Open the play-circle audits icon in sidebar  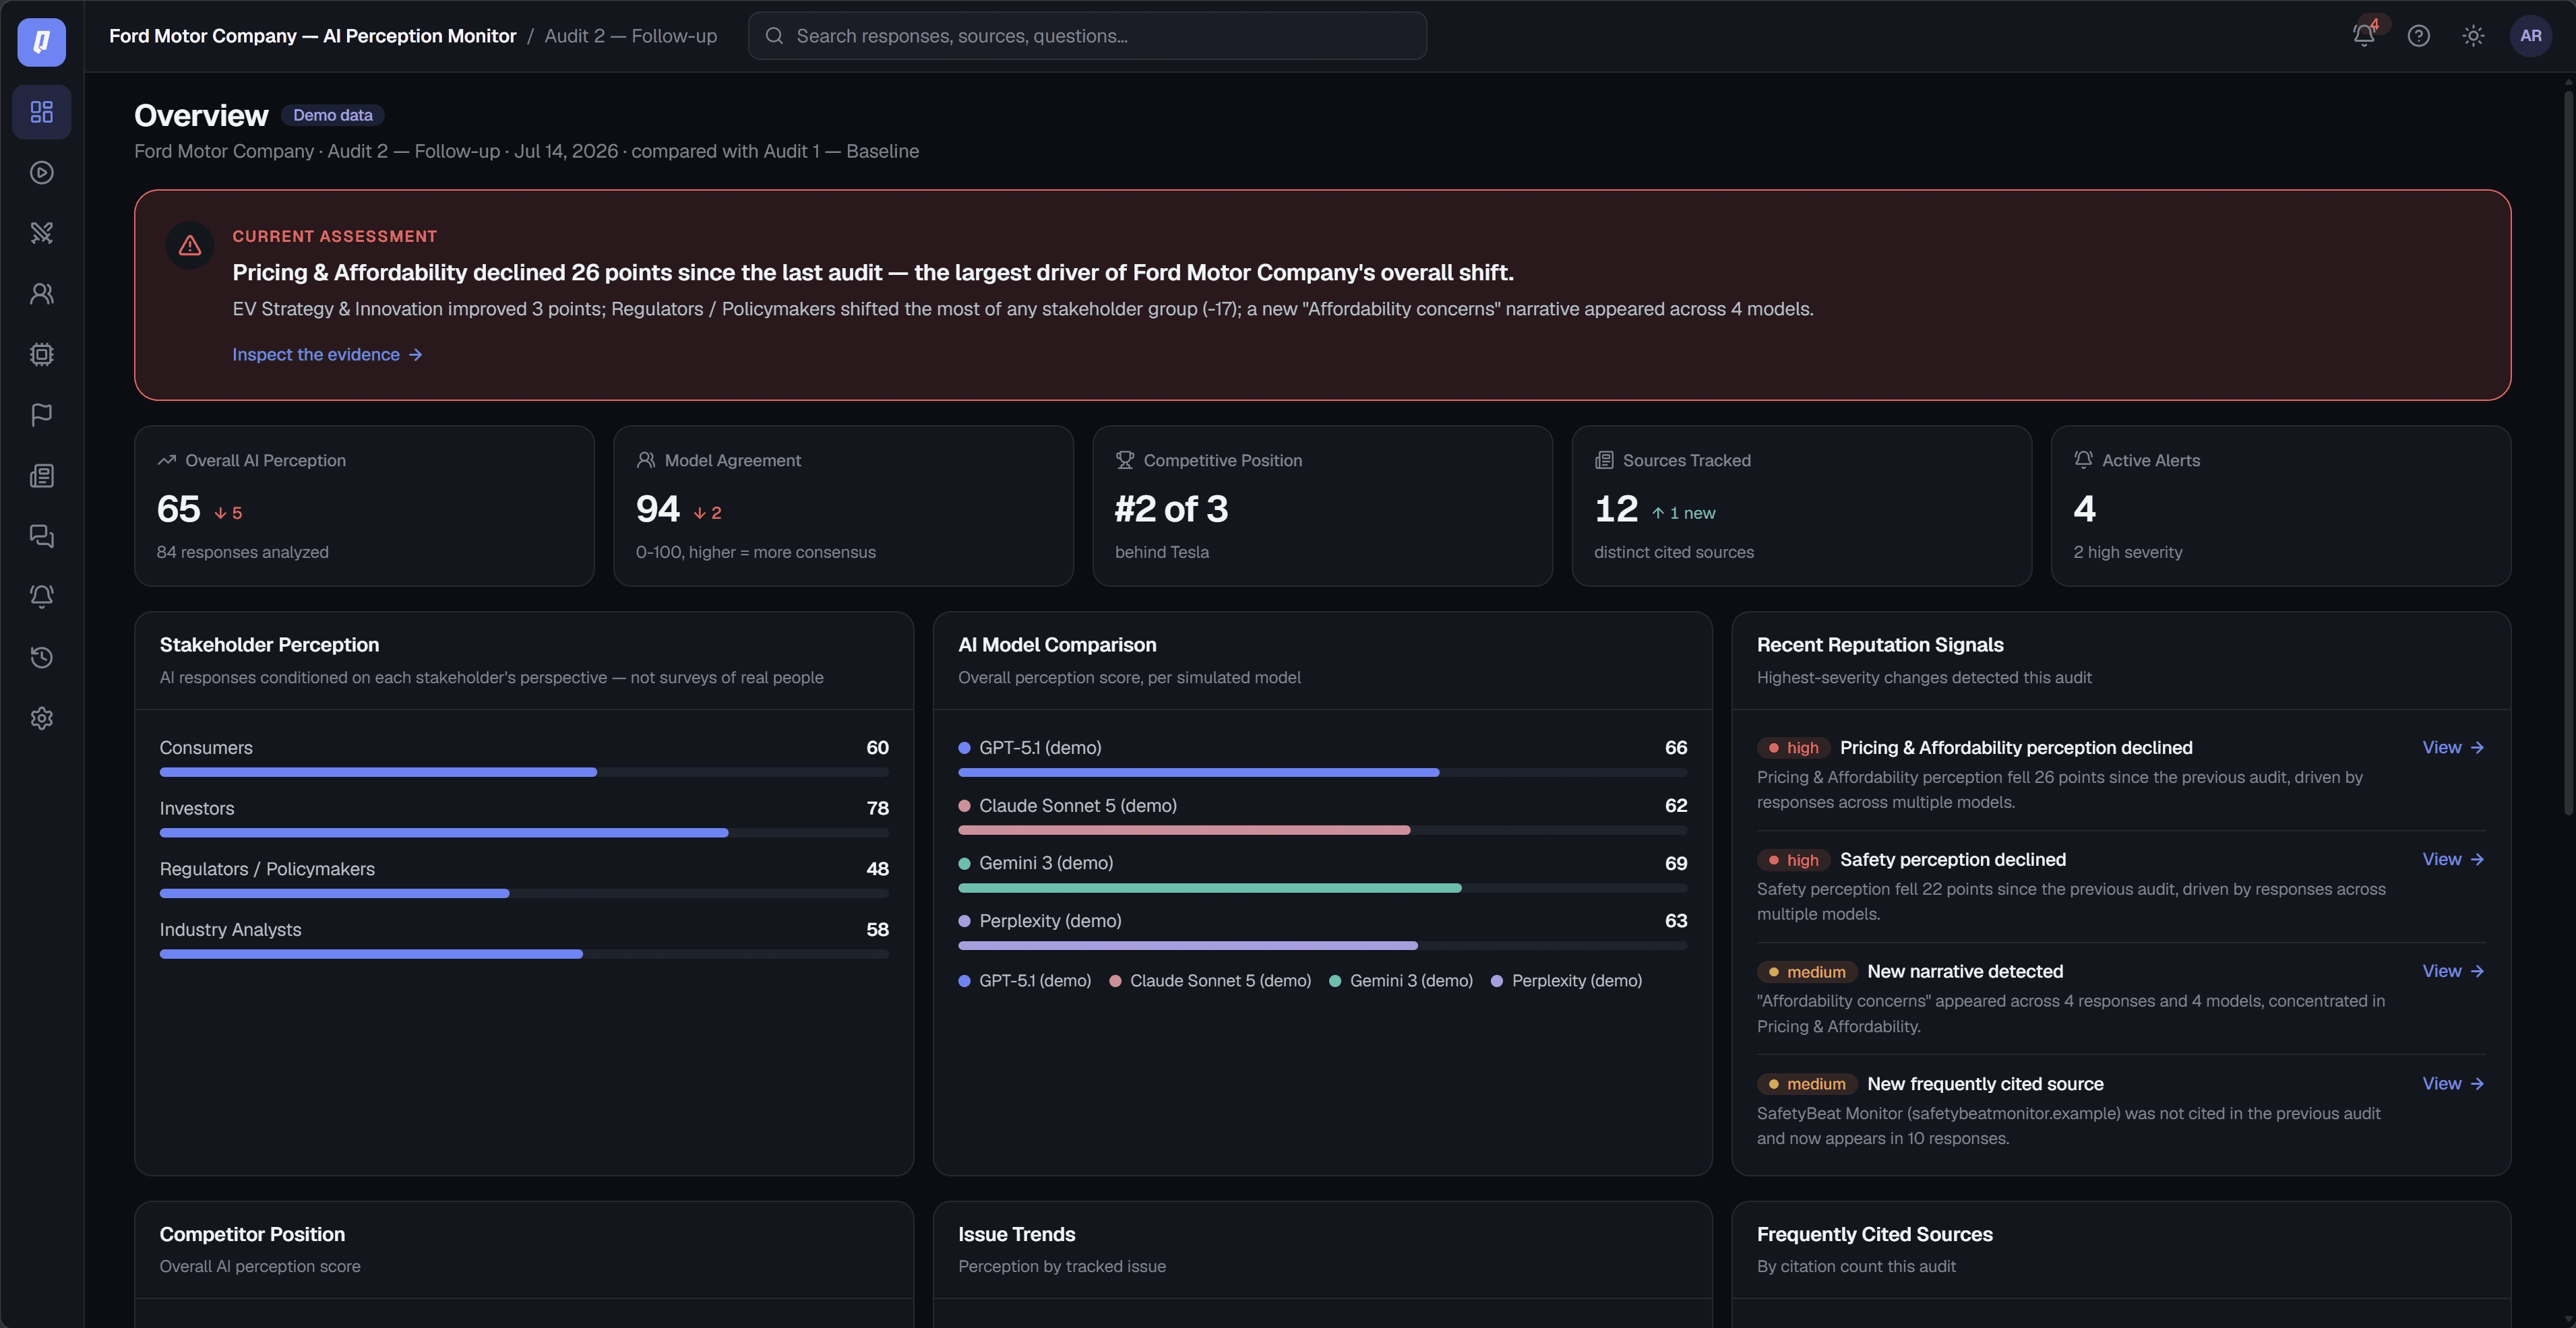pos(42,173)
